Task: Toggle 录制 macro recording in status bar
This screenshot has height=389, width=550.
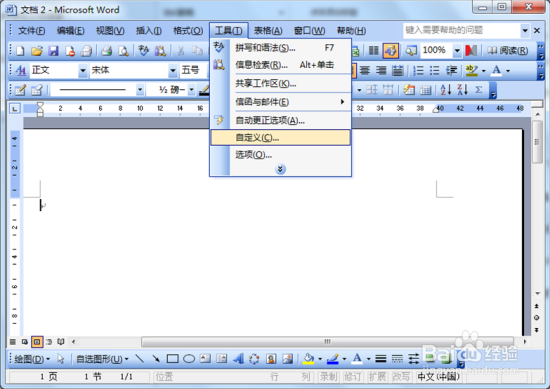Action: click(328, 377)
